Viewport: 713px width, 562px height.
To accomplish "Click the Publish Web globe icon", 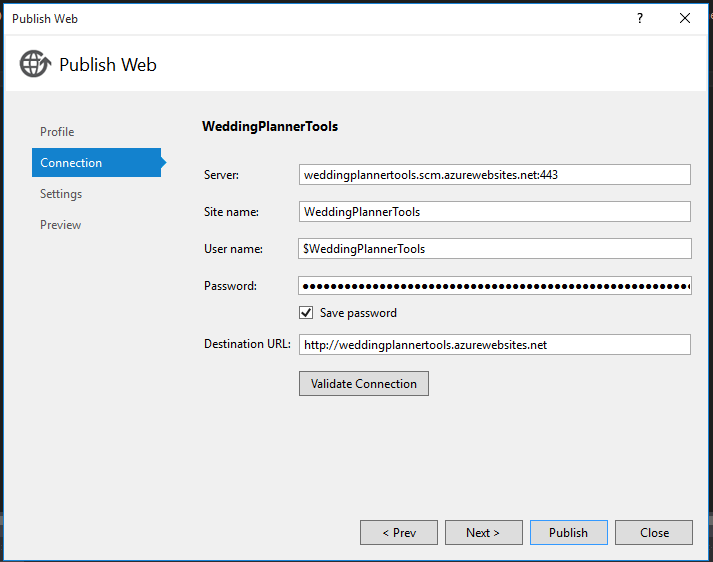I will [x=34, y=64].
